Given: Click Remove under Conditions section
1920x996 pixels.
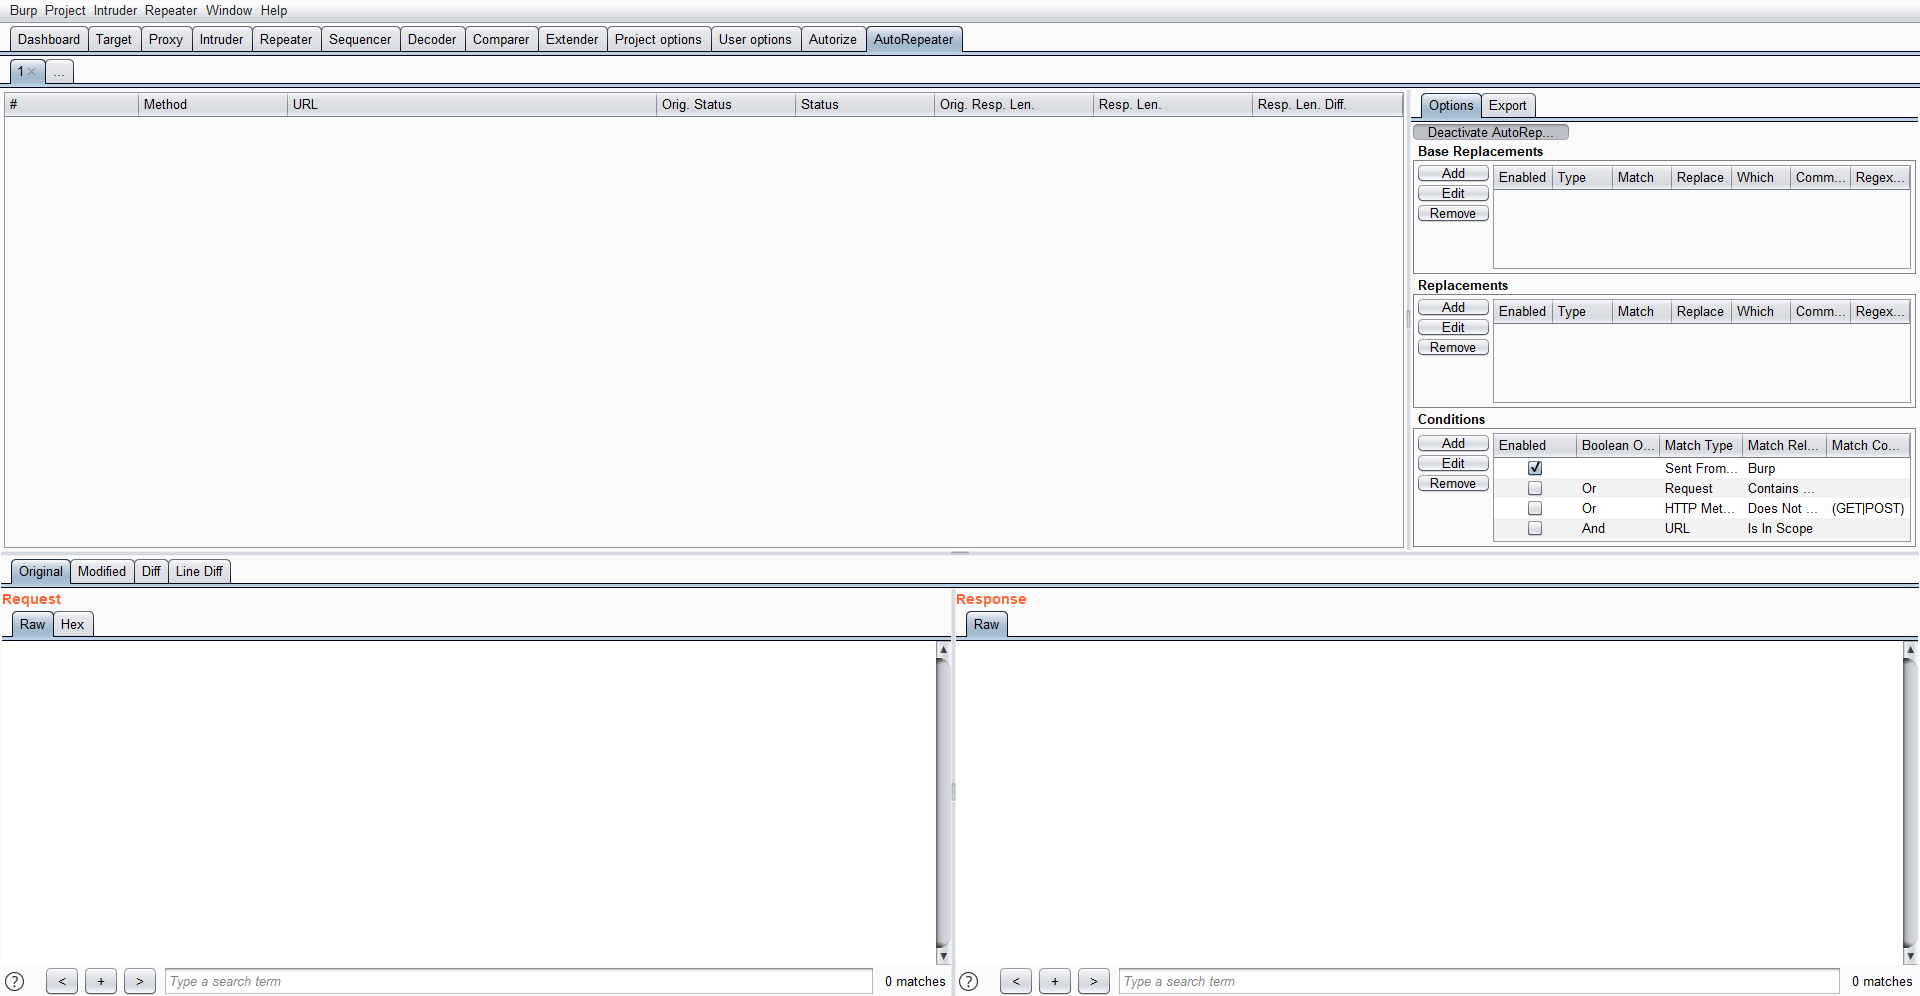Looking at the screenshot, I should 1453,483.
